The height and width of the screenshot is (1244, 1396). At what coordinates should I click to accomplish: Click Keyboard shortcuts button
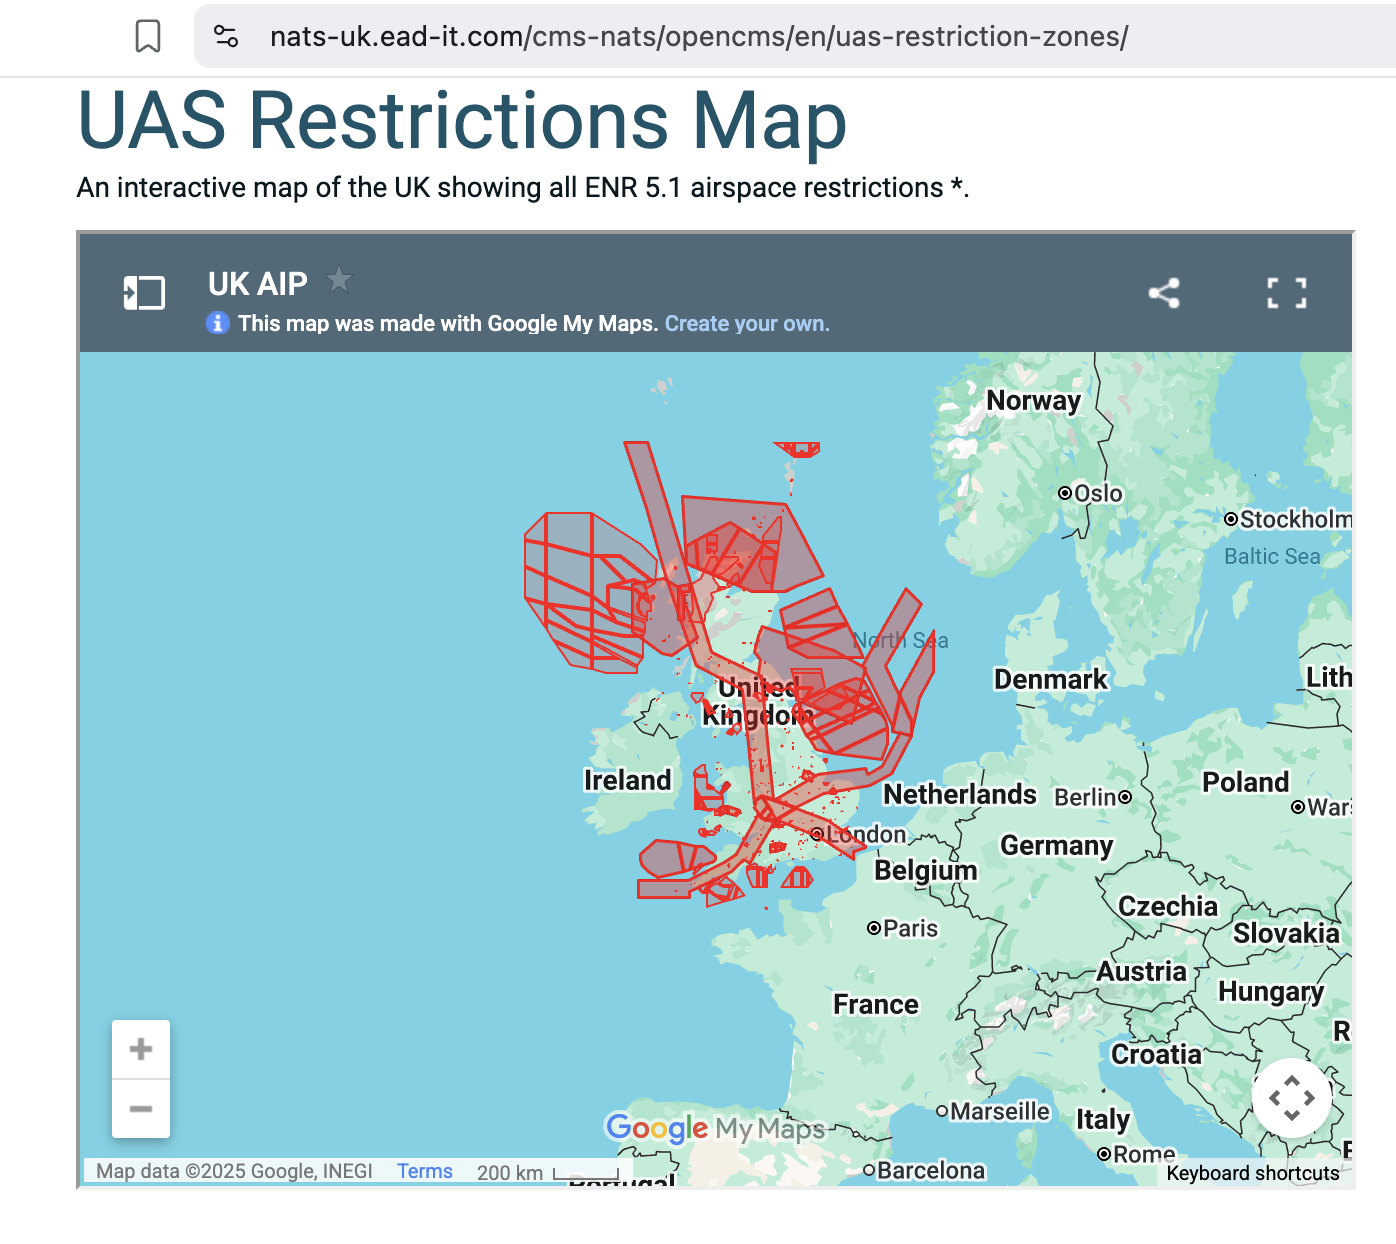(x=1252, y=1173)
